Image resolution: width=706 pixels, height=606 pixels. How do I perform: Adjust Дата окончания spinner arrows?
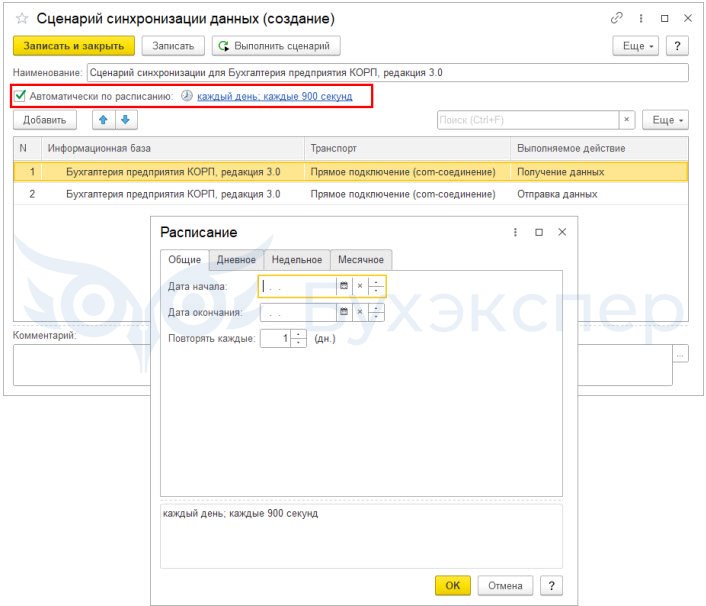coord(376,312)
